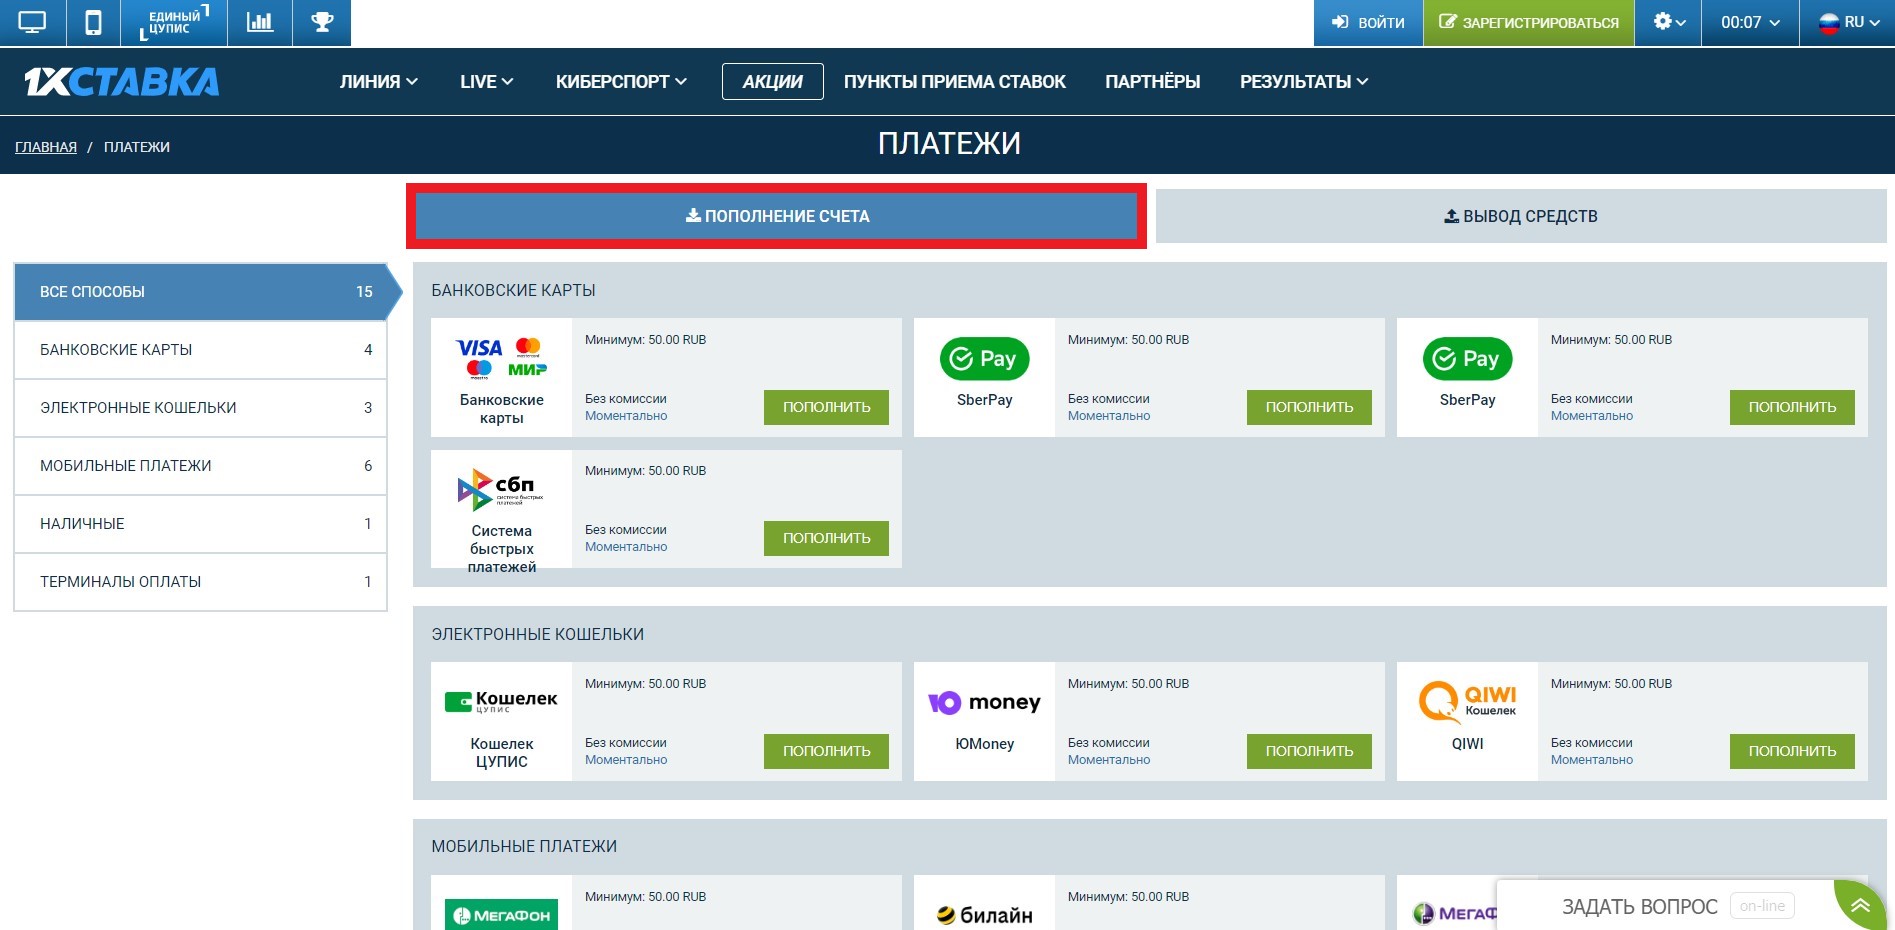Click the first SberPay logo

click(985, 359)
